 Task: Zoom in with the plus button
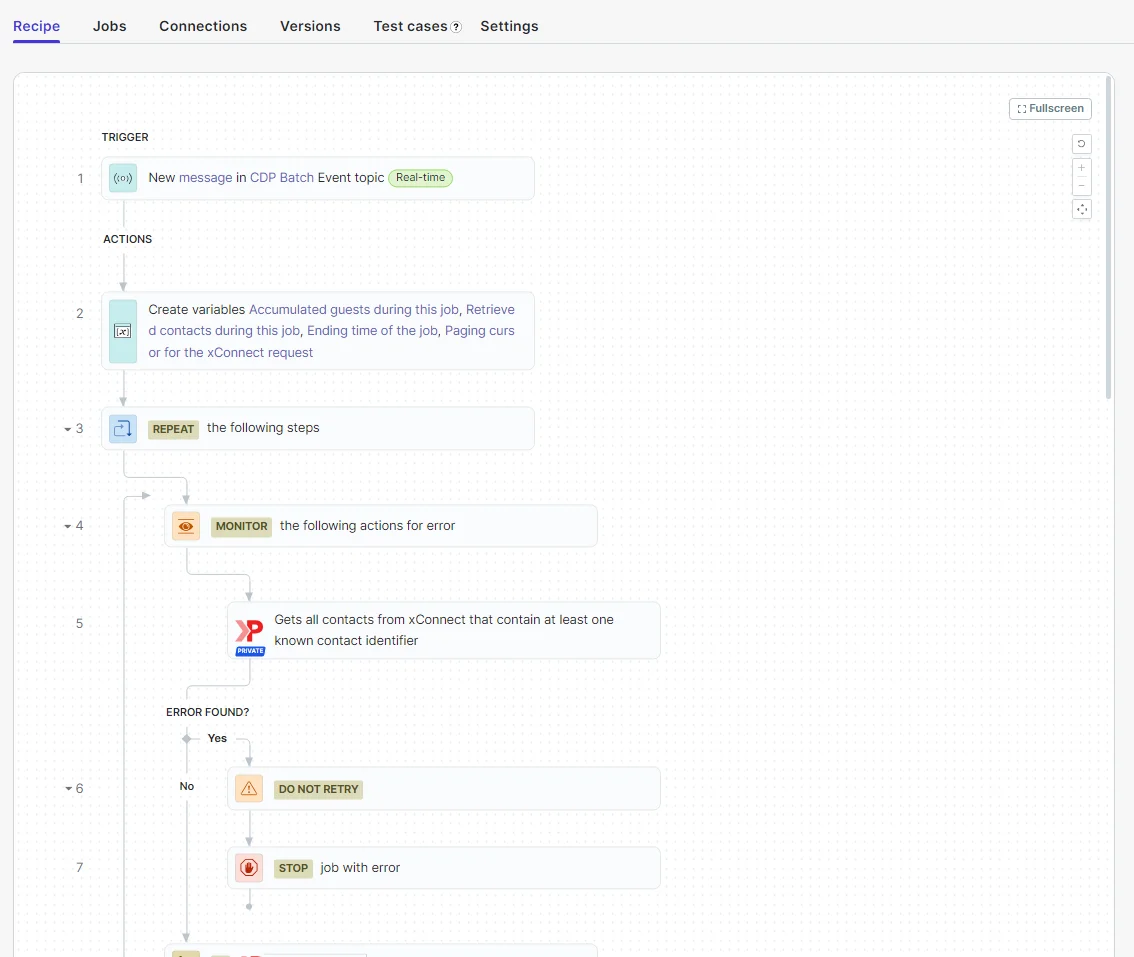tap(1081, 168)
